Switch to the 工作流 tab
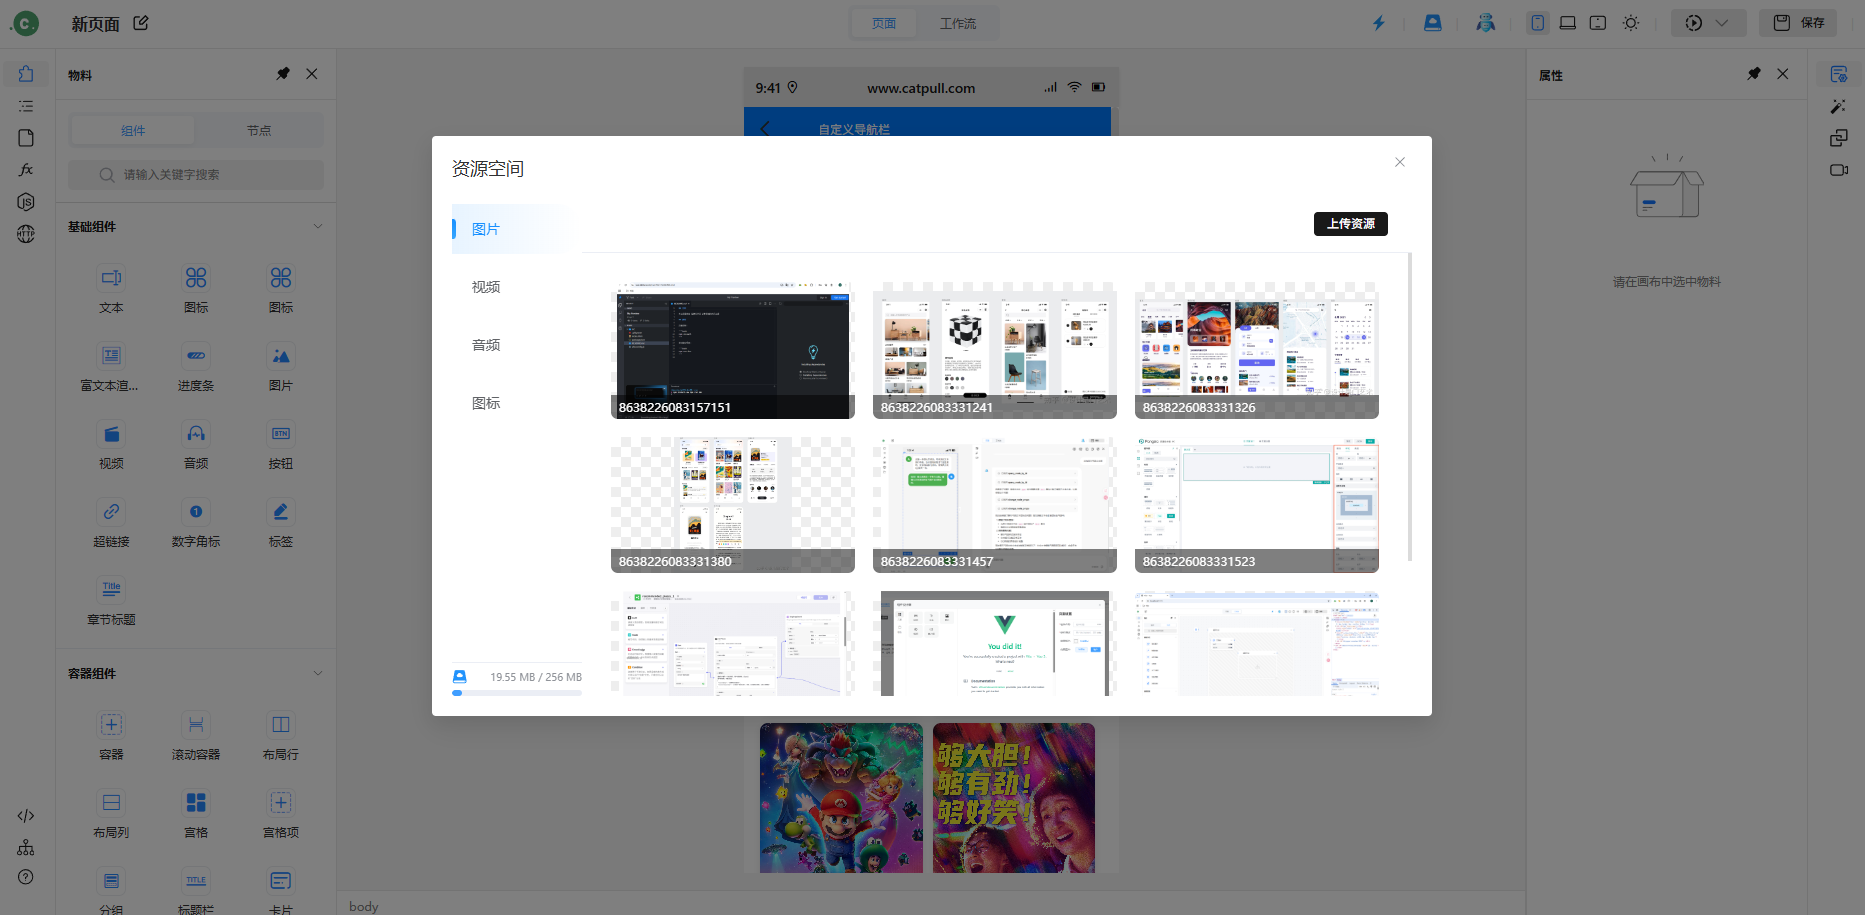Screen dimensions: 1865x915 [957, 23]
